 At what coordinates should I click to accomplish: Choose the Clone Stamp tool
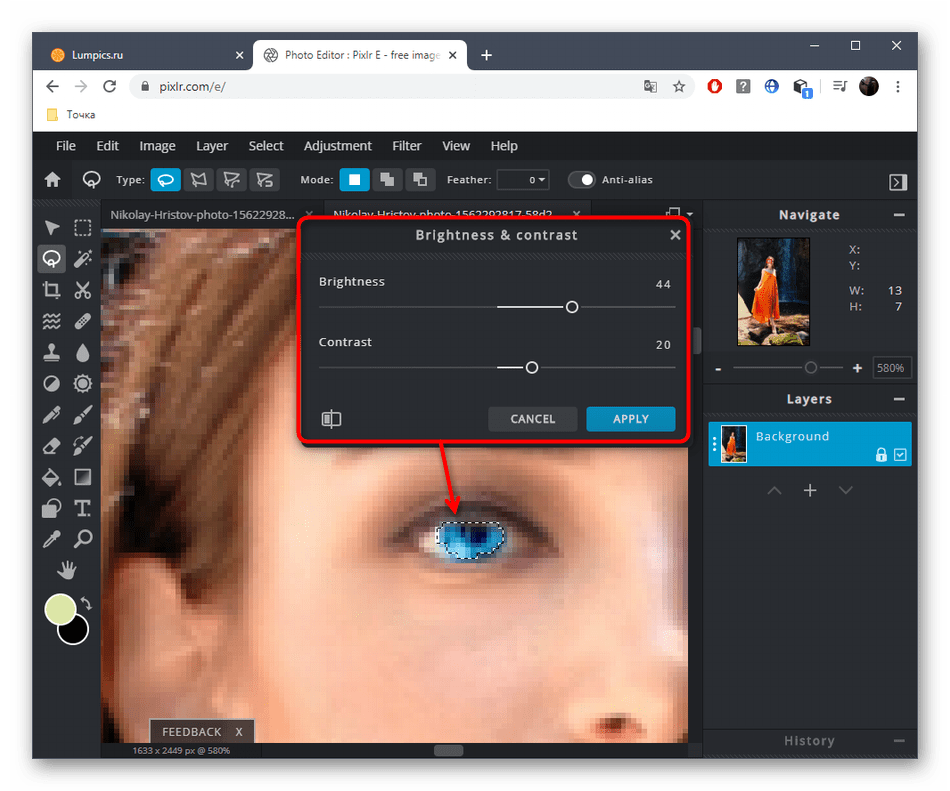(x=51, y=353)
